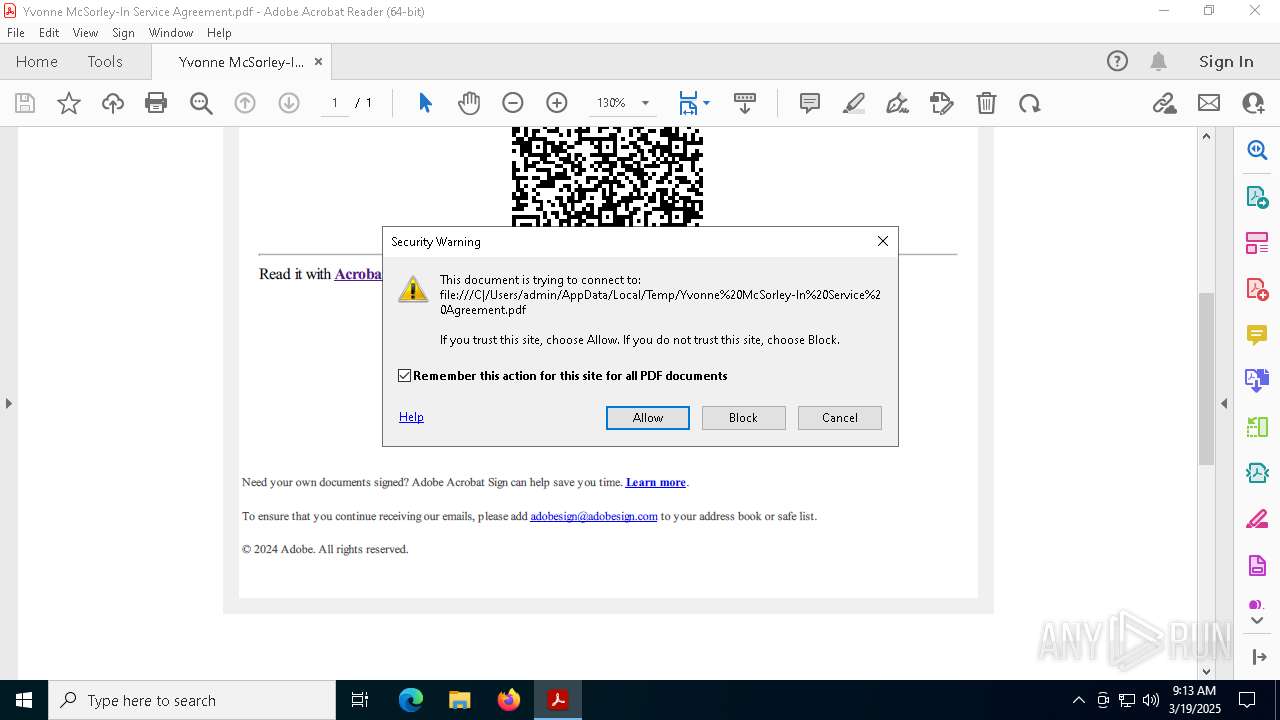Select the highlight text tool
The width and height of the screenshot is (1280, 720).
pyautogui.click(x=854, y=103)
